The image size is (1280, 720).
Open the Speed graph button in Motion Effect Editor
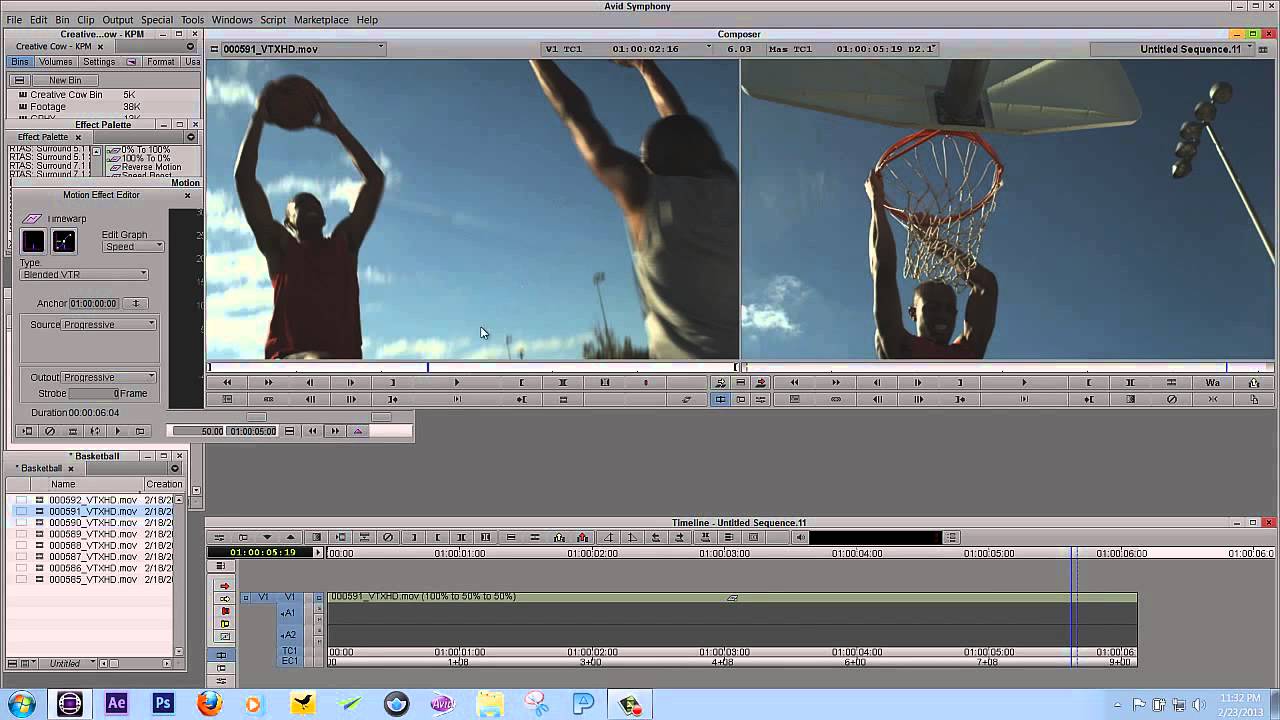[x=33, y=241]
